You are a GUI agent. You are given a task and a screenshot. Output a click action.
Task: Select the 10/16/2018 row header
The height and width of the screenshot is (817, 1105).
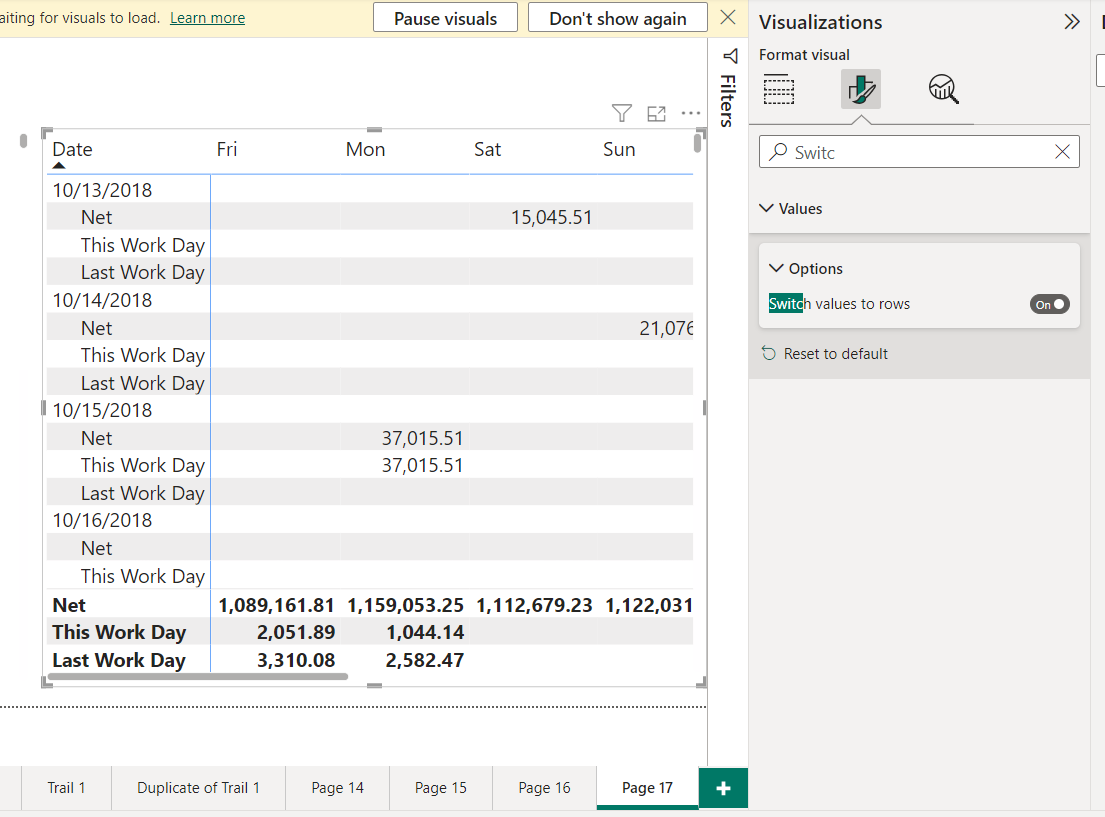coord(102,520)
